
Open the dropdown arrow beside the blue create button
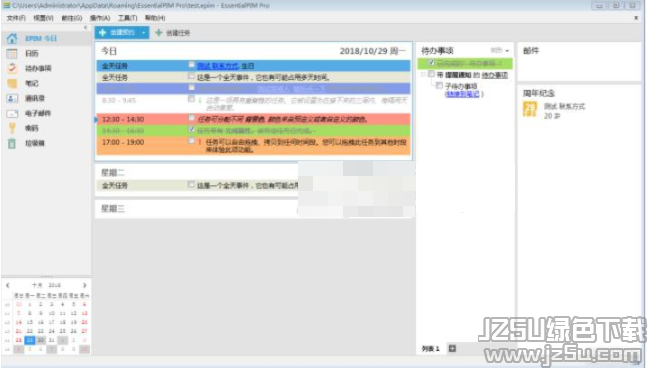tap(143, 33)
